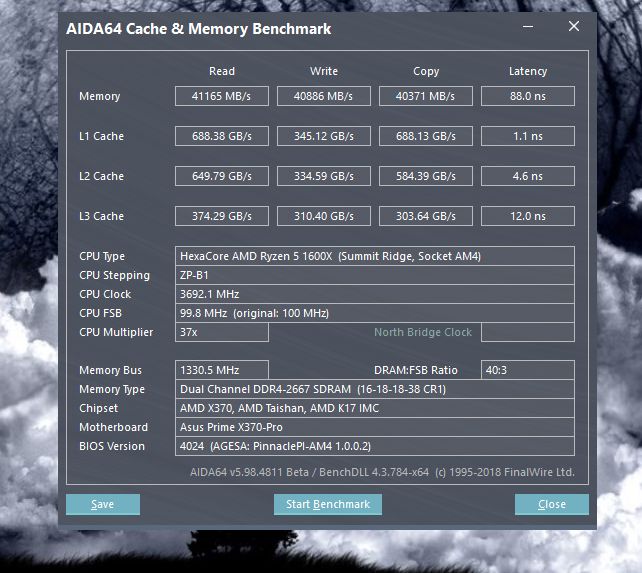
Task: Select Memory read value 41165 MB/s
Action: pos(222,96)
